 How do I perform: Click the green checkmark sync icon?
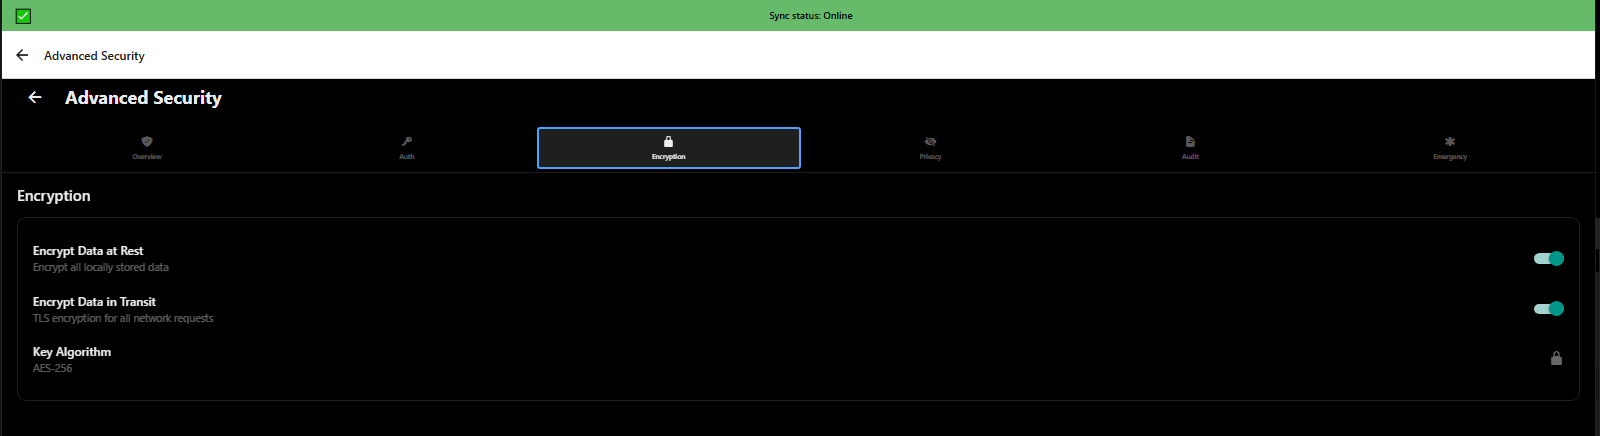pos(23,16)
